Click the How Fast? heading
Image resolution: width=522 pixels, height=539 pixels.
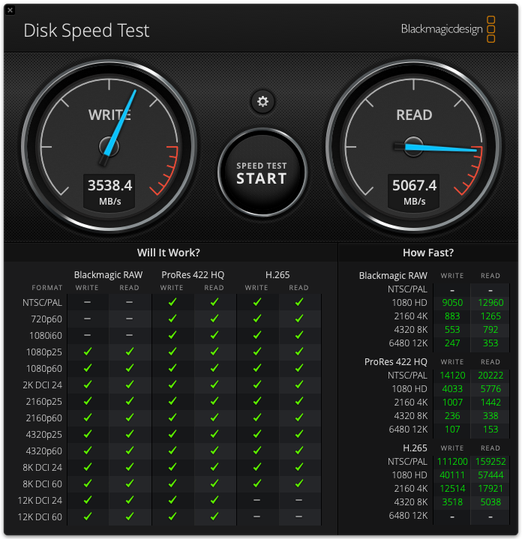[x=428, y=253]
